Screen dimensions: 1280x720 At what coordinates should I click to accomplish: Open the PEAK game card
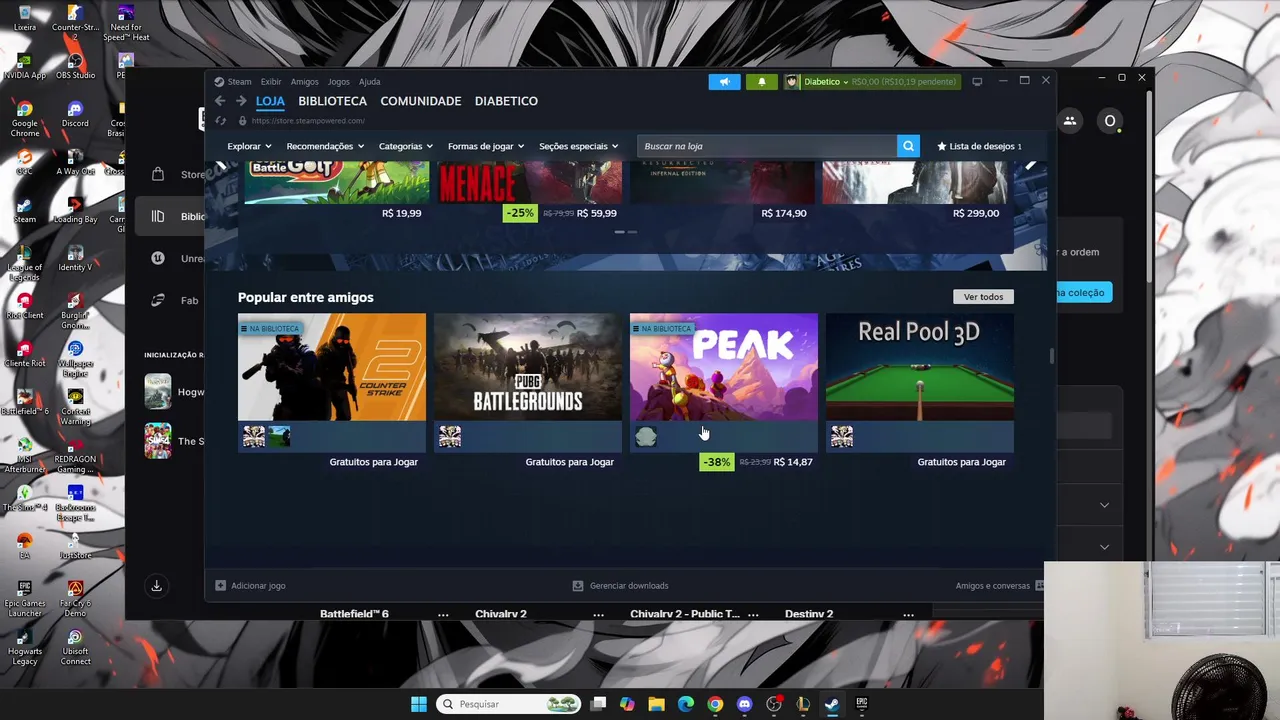[724, 367]
